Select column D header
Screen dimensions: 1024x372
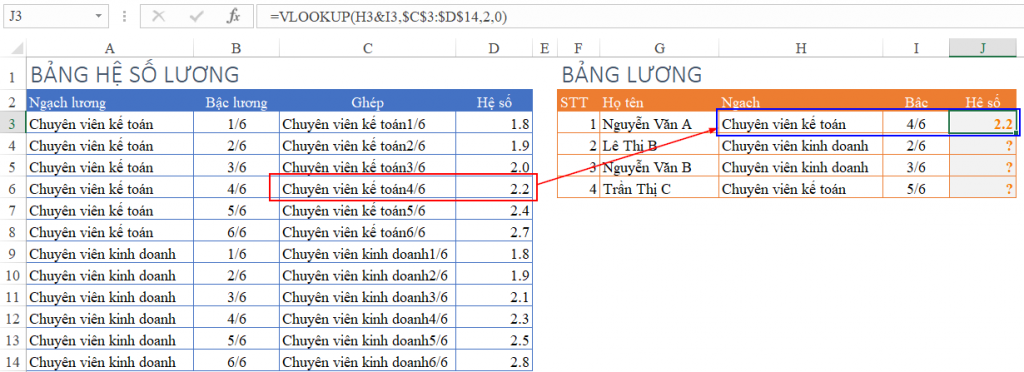pyautogui.click(x=494, y=48)
